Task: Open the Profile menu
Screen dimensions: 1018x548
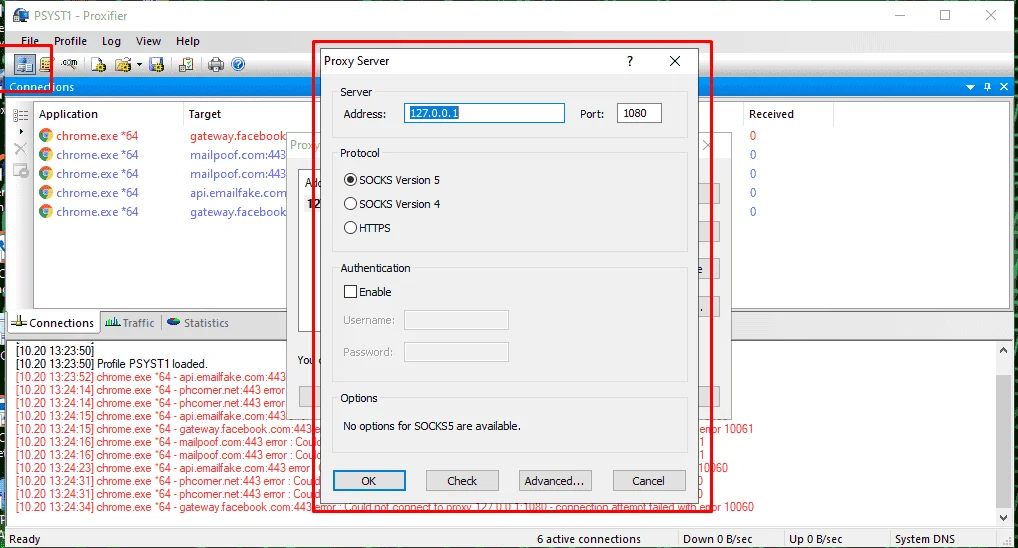Action: [x=70, y=41]
